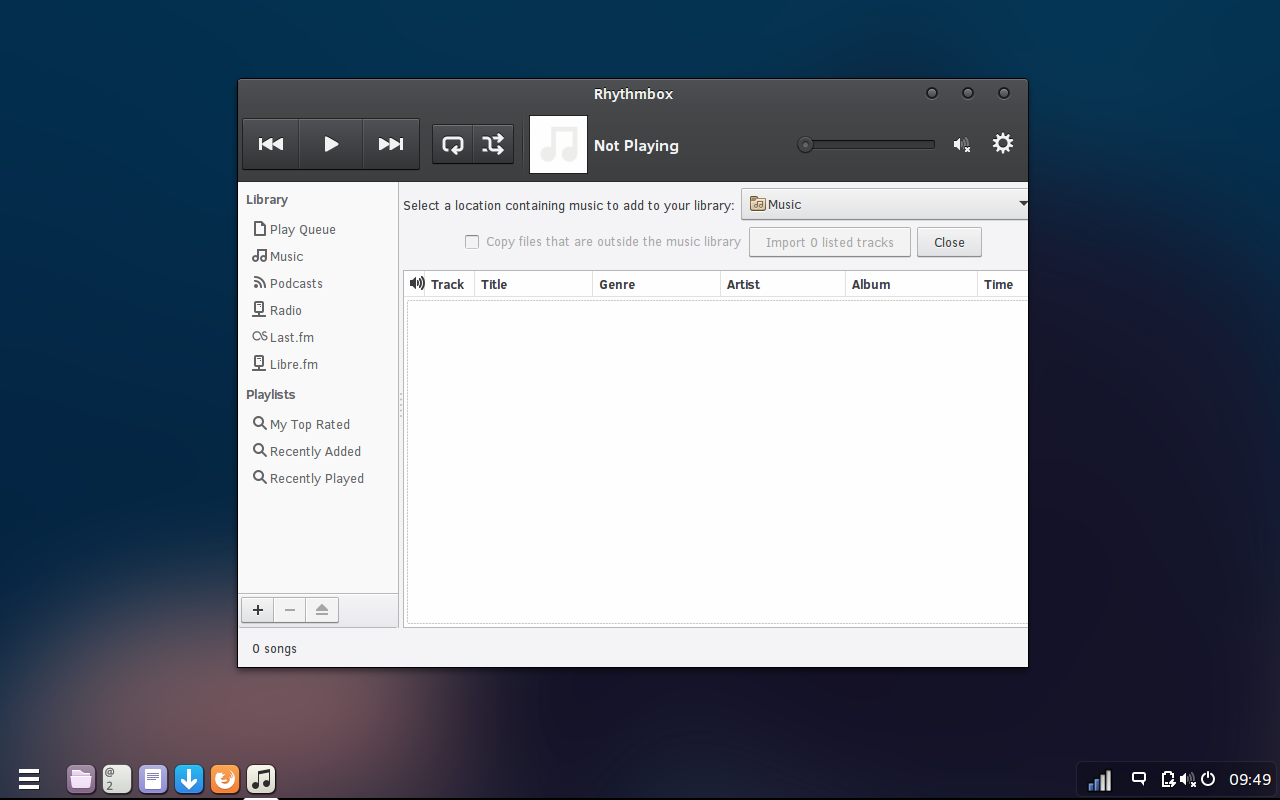Open the power menu in the tray
Viewport: 1280px width, 800px height.
click(1208, 779)
